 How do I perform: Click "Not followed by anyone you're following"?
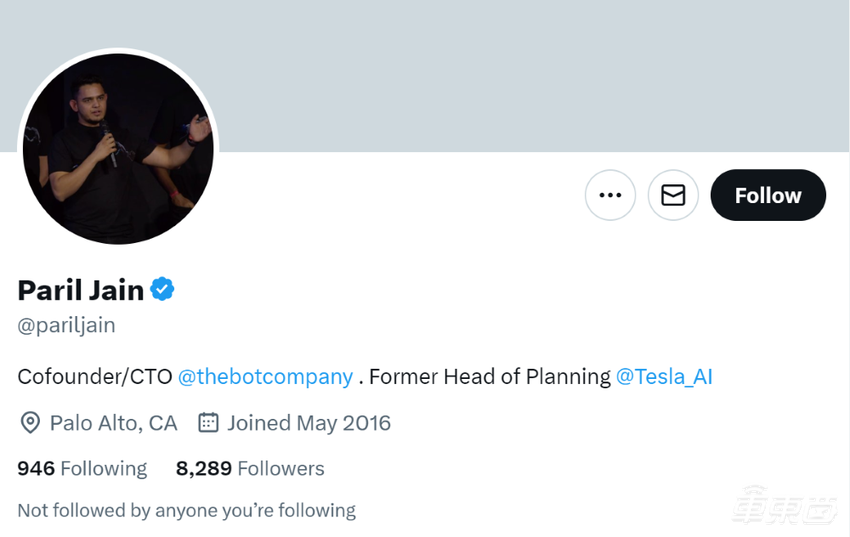tap(186, 510)
